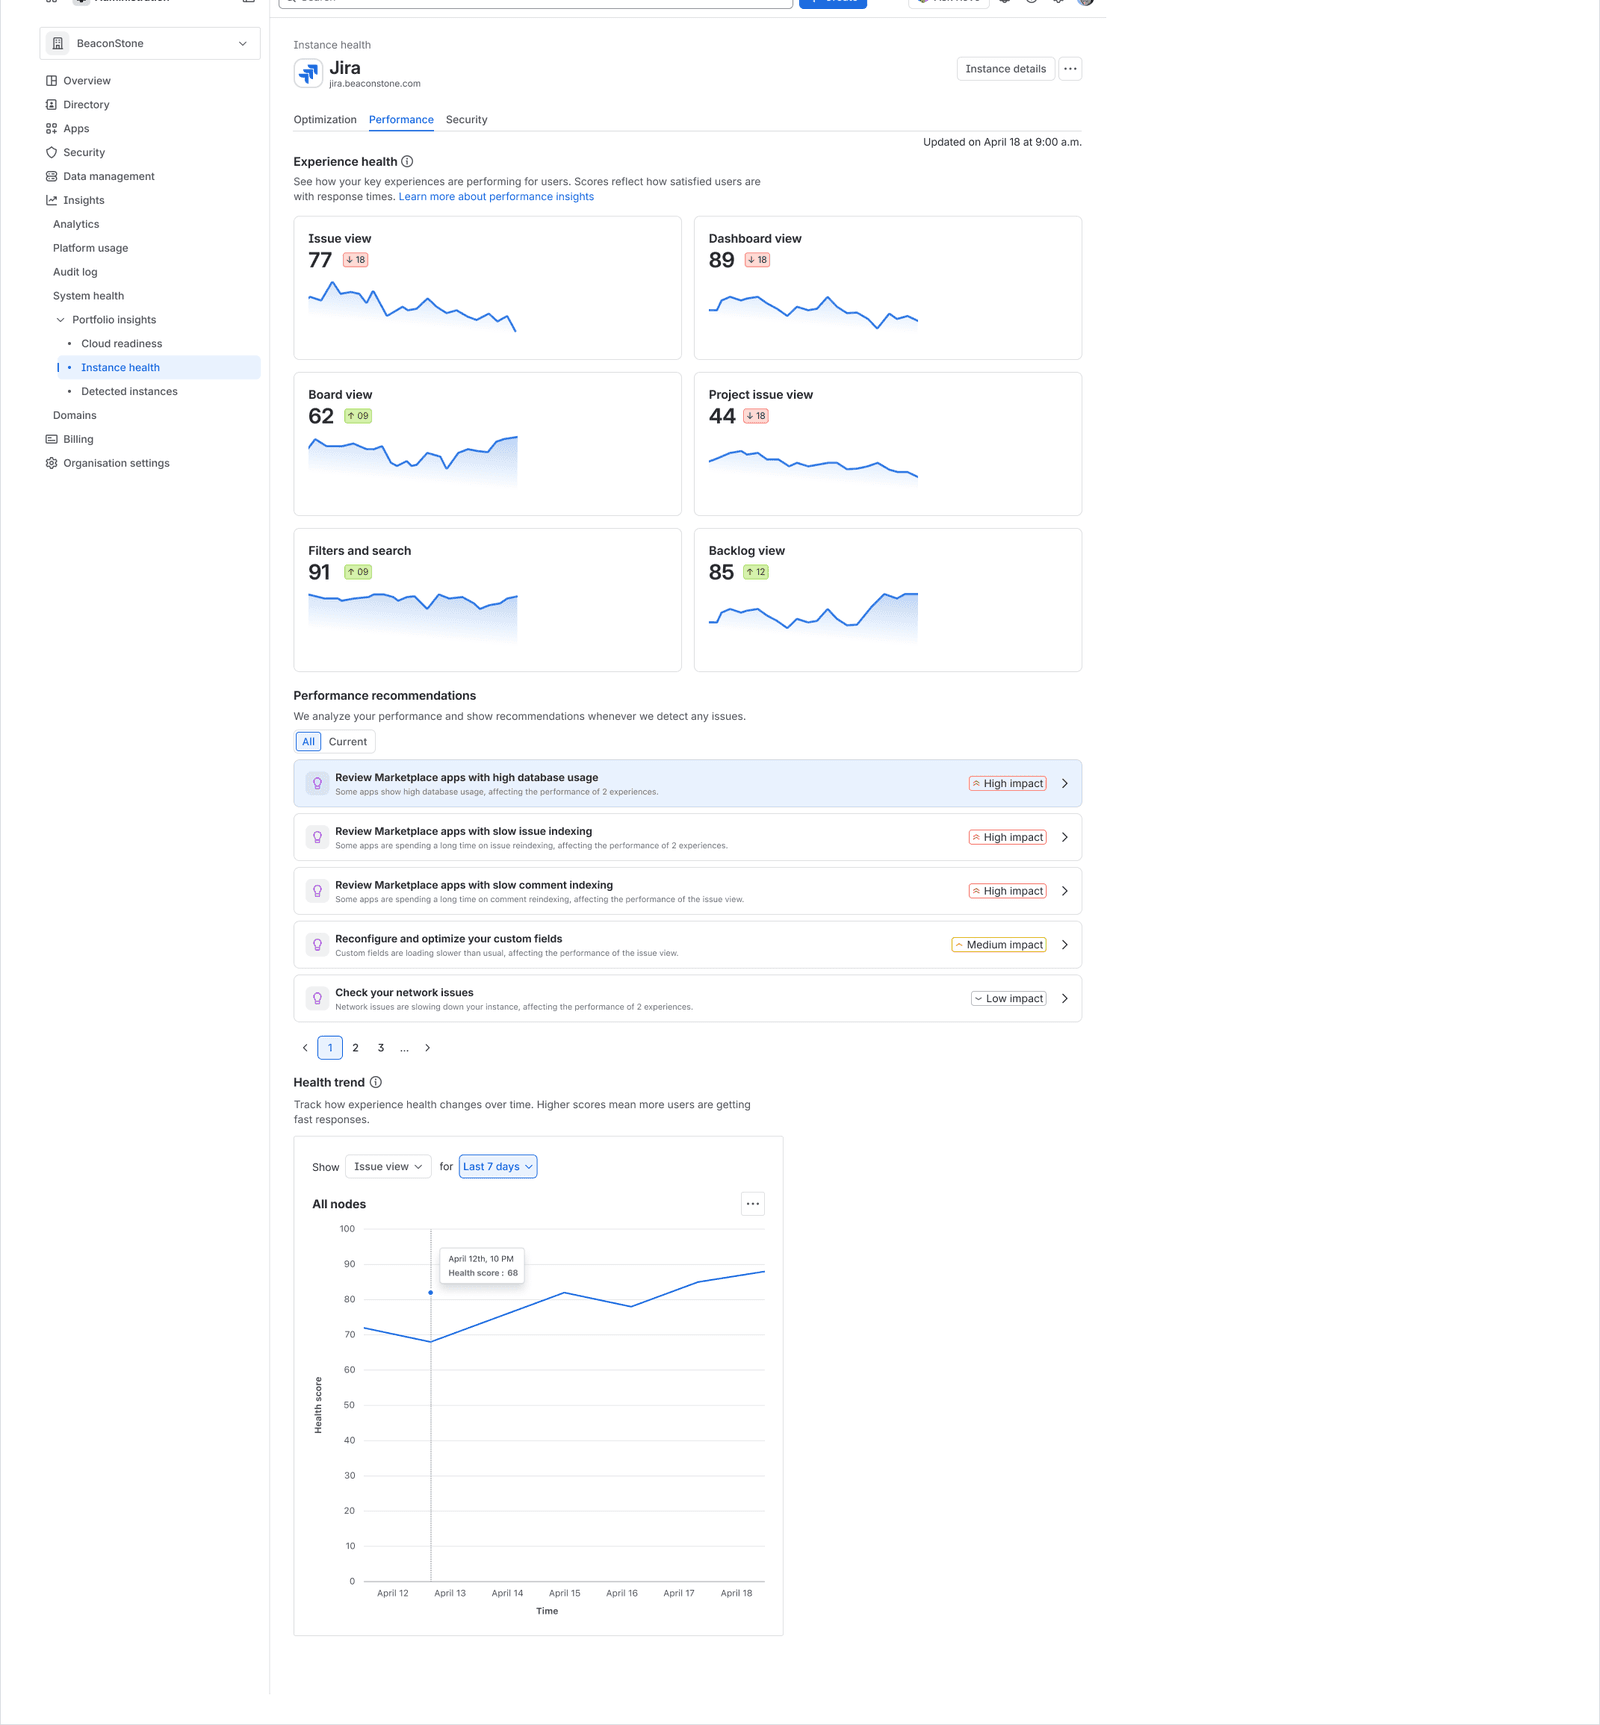Click the lightbulb icon for custom fields recommendation
Screen dimensions: 1600x1725
click(317, 946)
